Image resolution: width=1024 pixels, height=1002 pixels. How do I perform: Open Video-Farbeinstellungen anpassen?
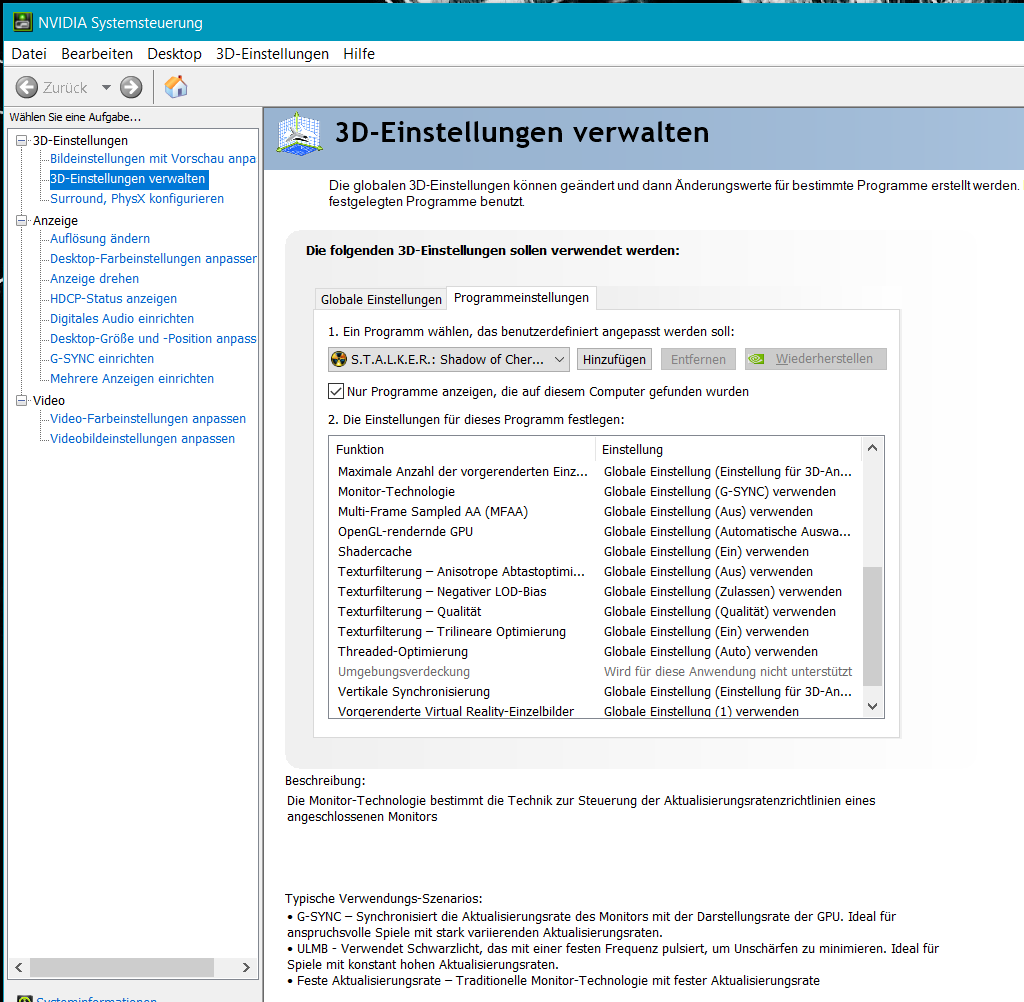pyautogui.click(x=148, y=419)
